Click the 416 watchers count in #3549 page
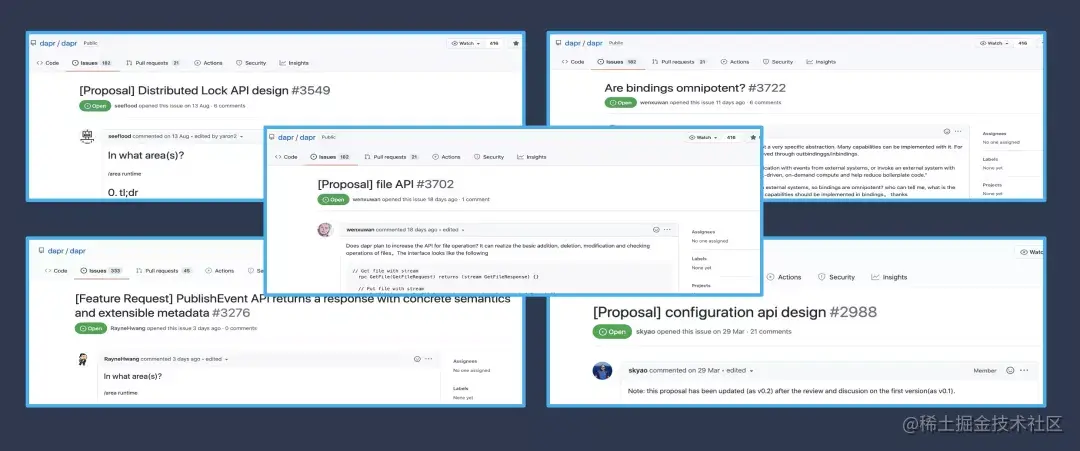This screenshot has height=451, width=1080. click(x=494, y=43)
